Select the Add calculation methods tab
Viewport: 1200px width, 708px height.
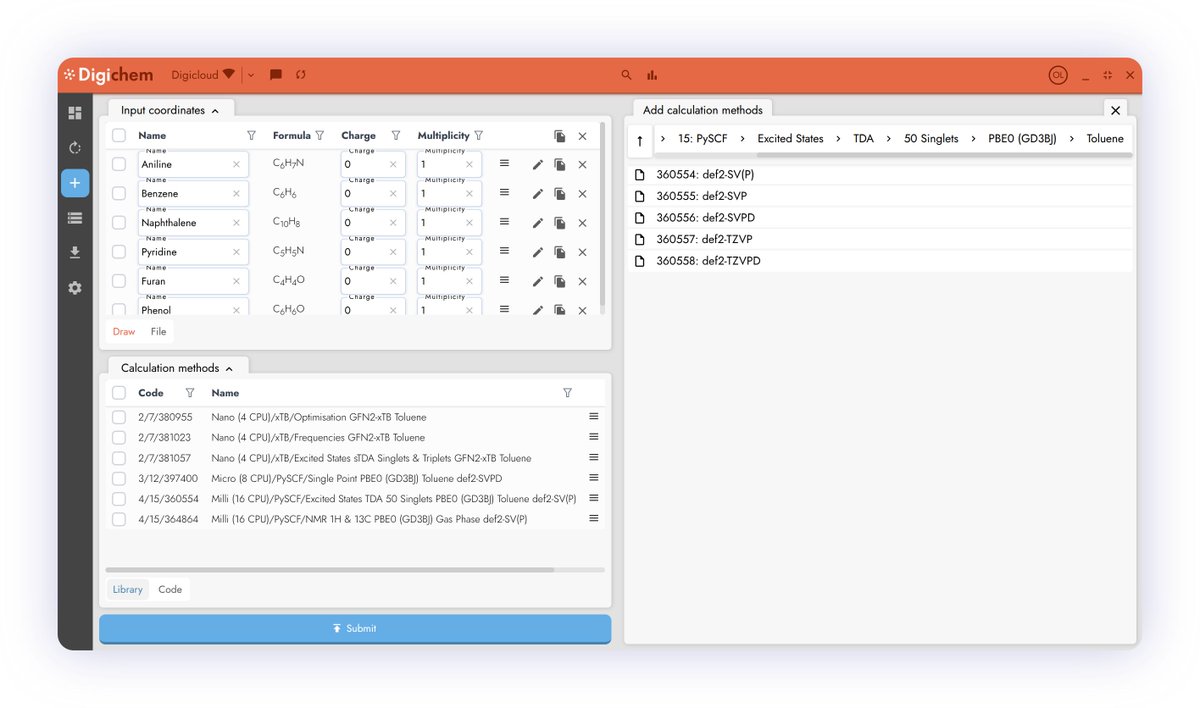point(703,110)
